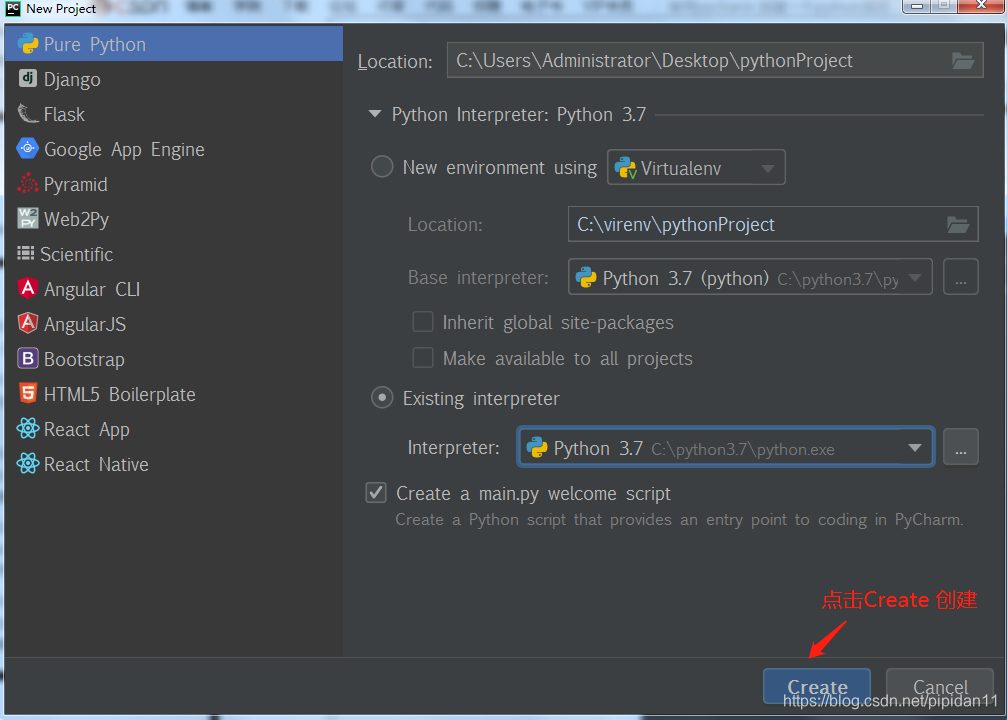The height and width of the screenshot is (720, 1007).
Task: Click the Scientific project icon
Action: pos(26,254)
